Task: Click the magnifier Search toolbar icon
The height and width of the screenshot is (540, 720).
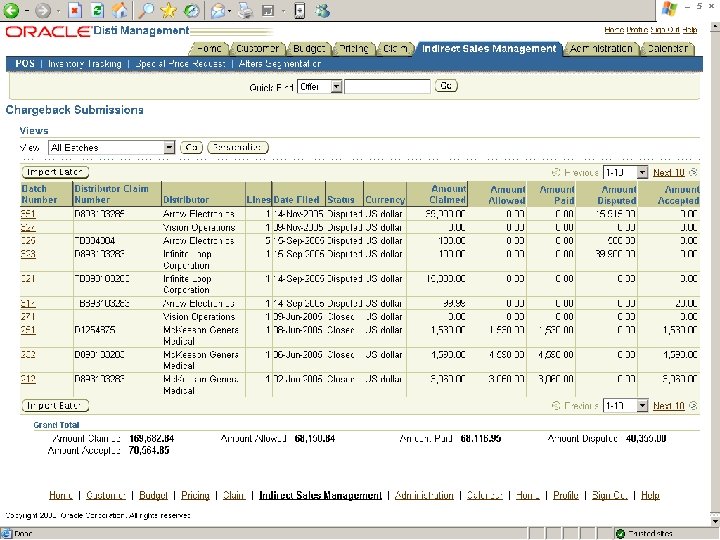Action: pyautogui.click(x=146, y=10)
